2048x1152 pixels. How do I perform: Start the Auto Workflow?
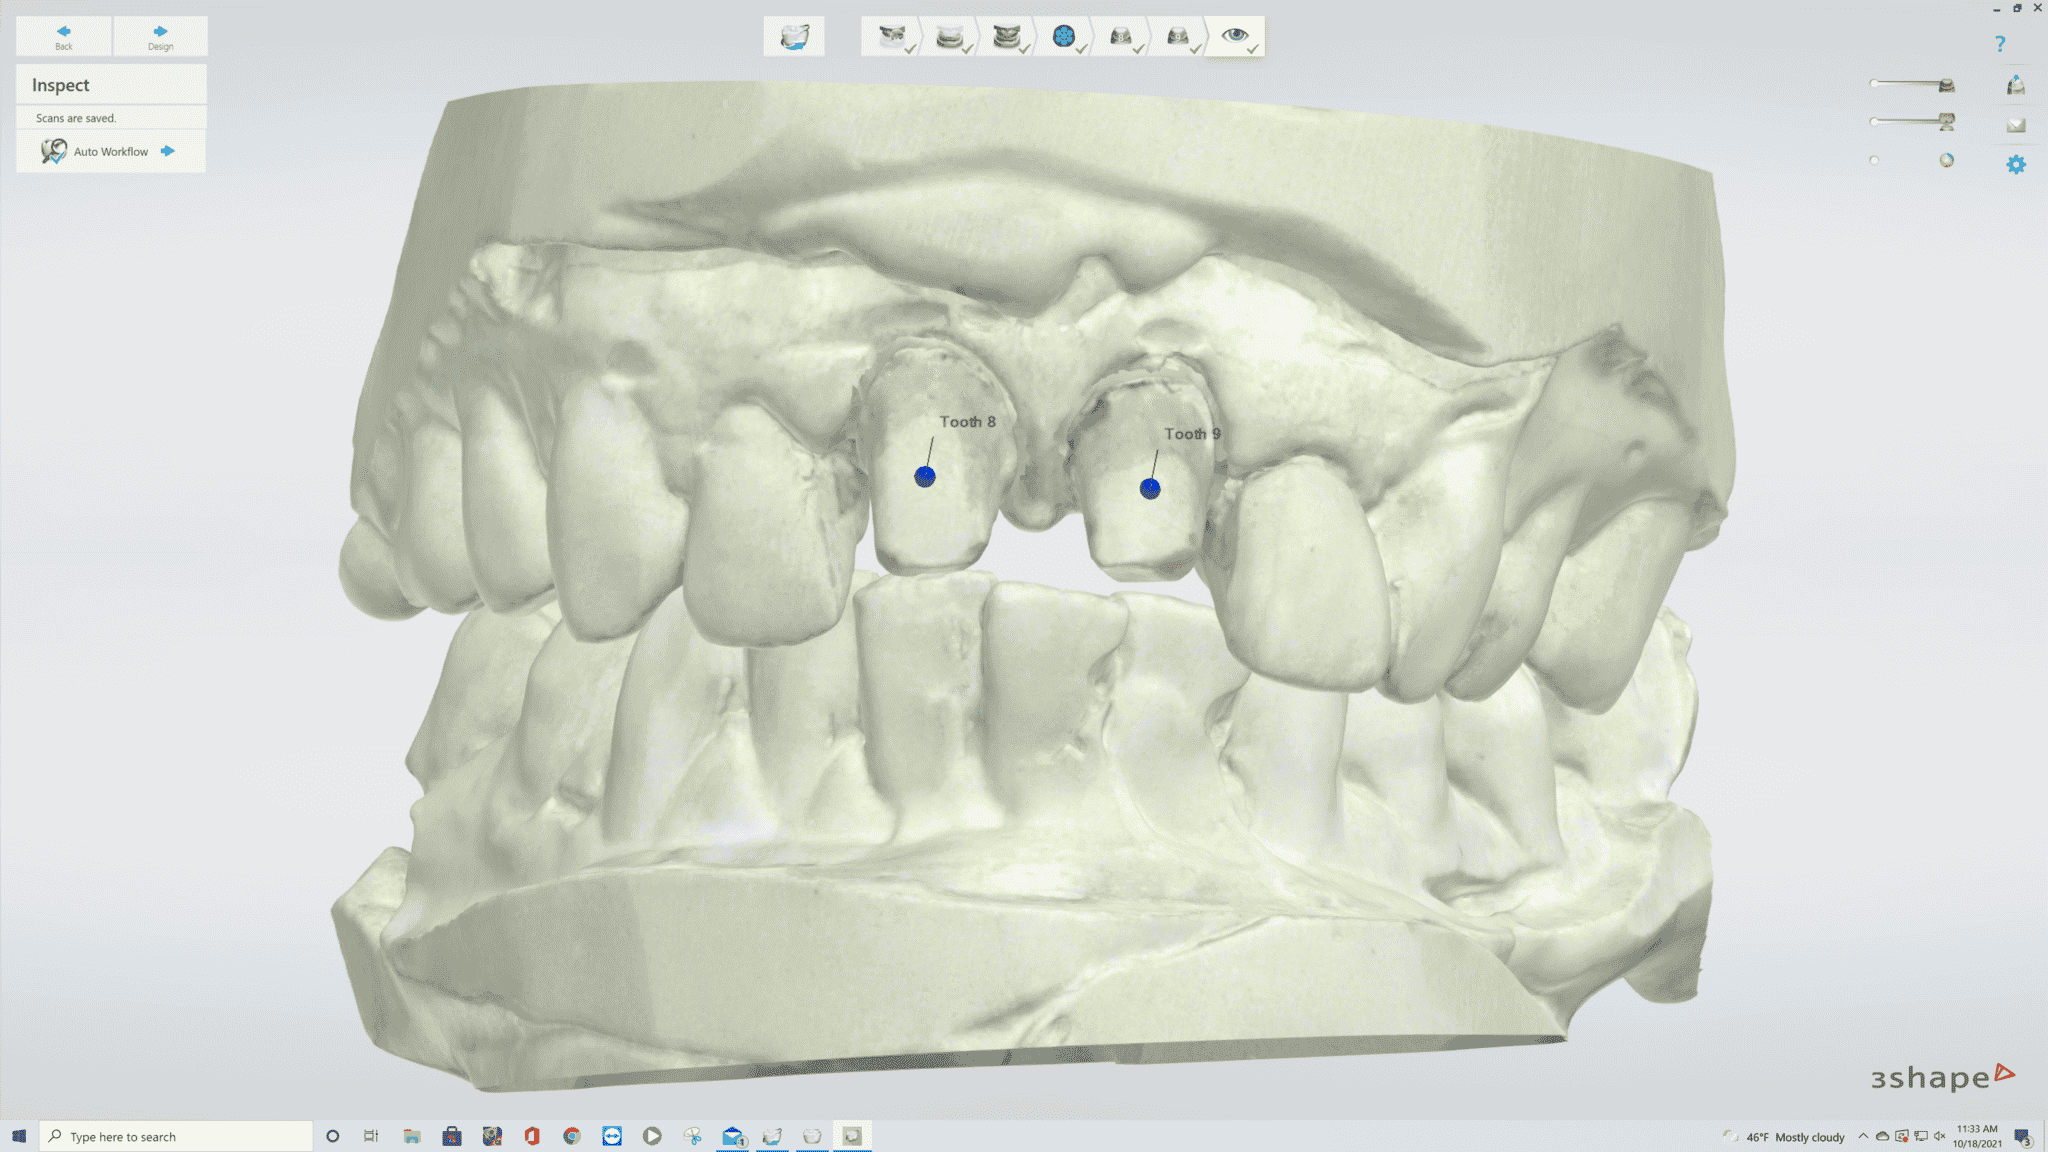click(110, 152)
